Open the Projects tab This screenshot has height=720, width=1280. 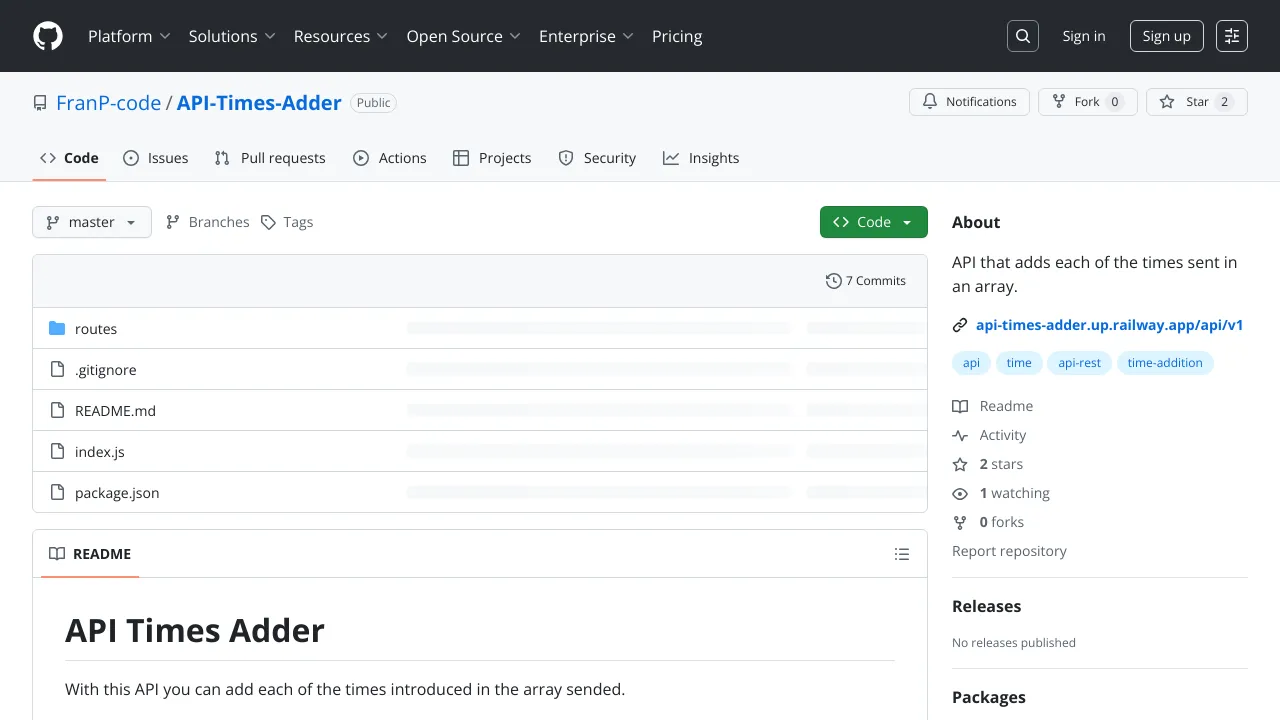pyautogui.click(x=492, y=158)
